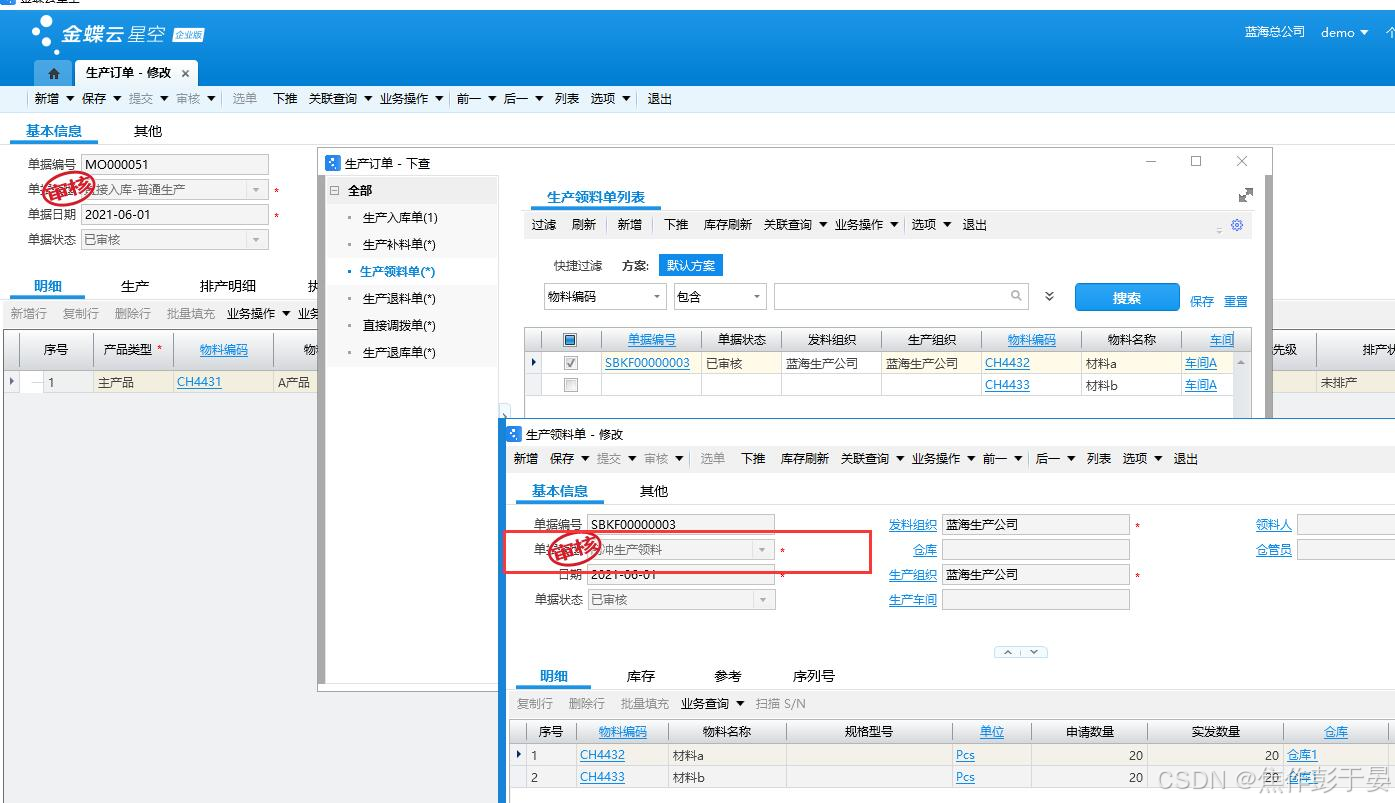Click the blue 搜索 button
Viewport: 1395px width, 803px height.
click(1127, 297)
